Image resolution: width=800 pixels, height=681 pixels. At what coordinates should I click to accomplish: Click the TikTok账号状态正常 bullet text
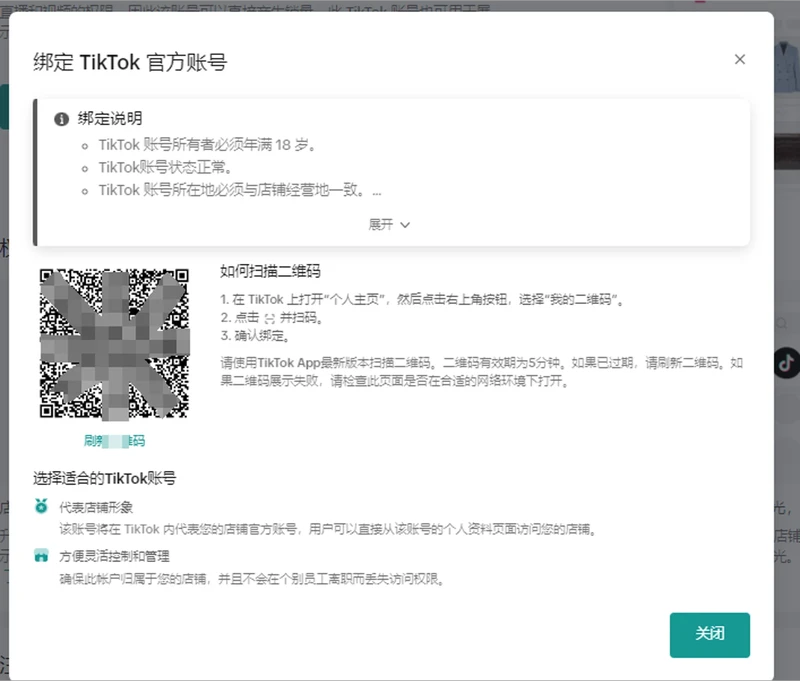click(x=165, y=167)
